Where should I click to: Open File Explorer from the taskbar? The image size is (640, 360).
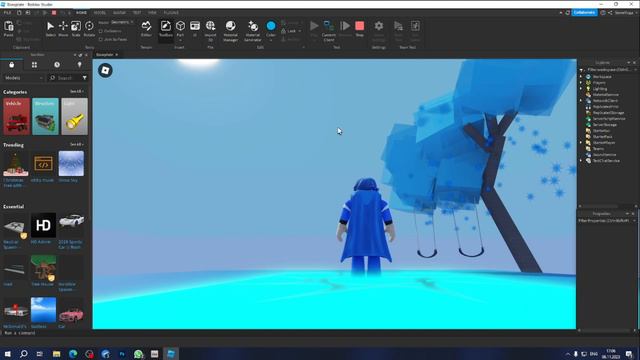point(56,354)
